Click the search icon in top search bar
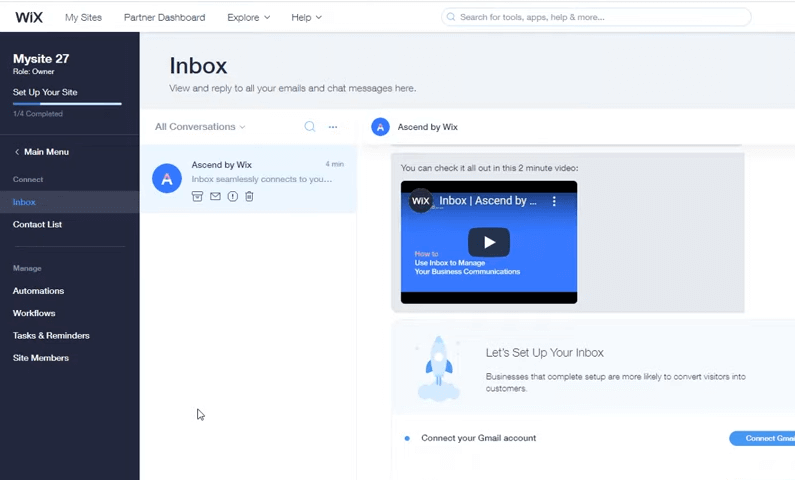This screenshot has height=480, width=795. (x=451, y=17)
